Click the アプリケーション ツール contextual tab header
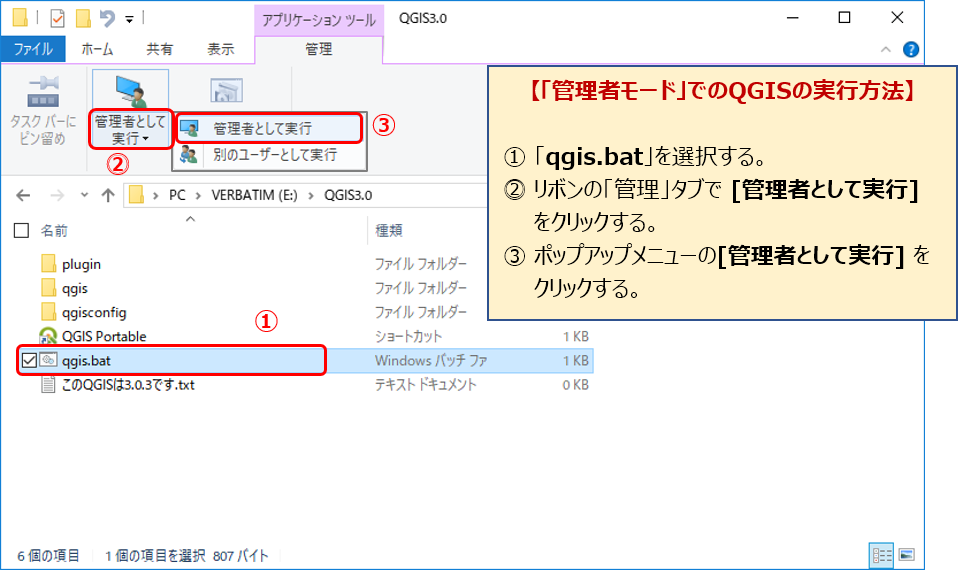This screenshot has width=958, height=570. click(x=318, y=20)
